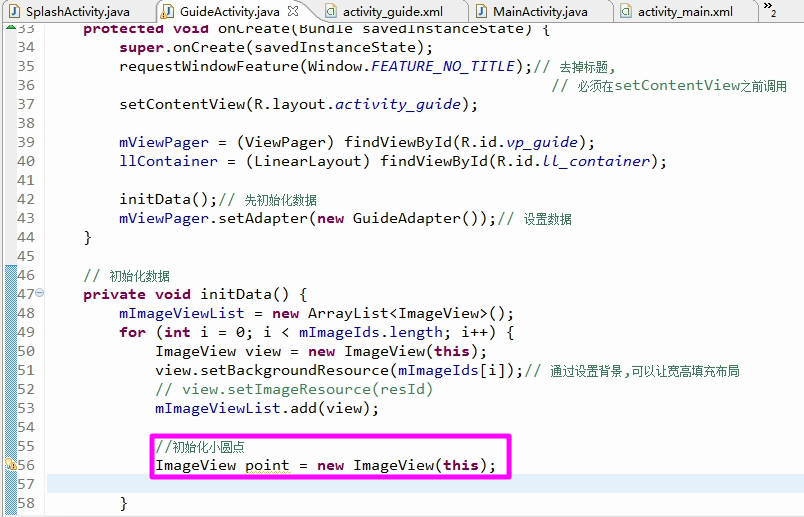Click the initData() call on line 42
This screenshot has width=804, height=517.
coord(168,199)
